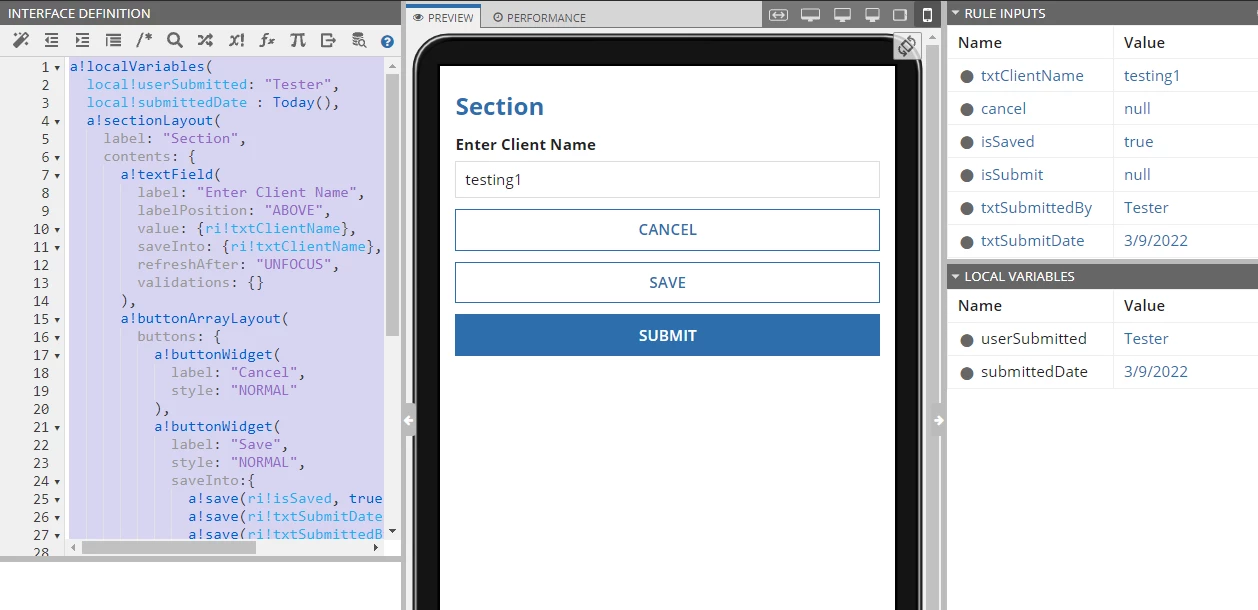Click the CANCEL button in preview
Image resolution: width=1258 pixels, height=610 pixels.
(x=667, y=230)
